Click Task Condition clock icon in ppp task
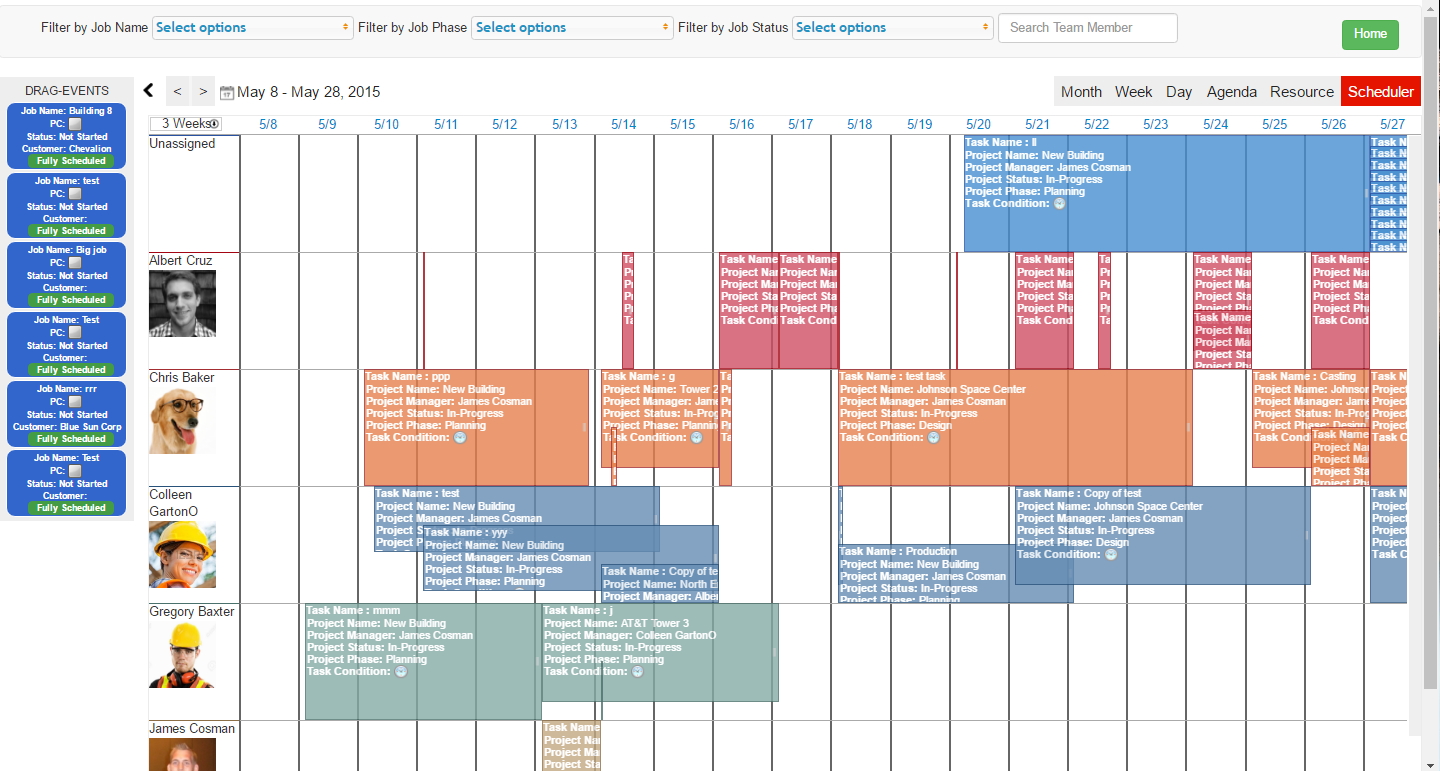Image resolution: width=1440 pixels, height=771 pixels. coord(460,438)
